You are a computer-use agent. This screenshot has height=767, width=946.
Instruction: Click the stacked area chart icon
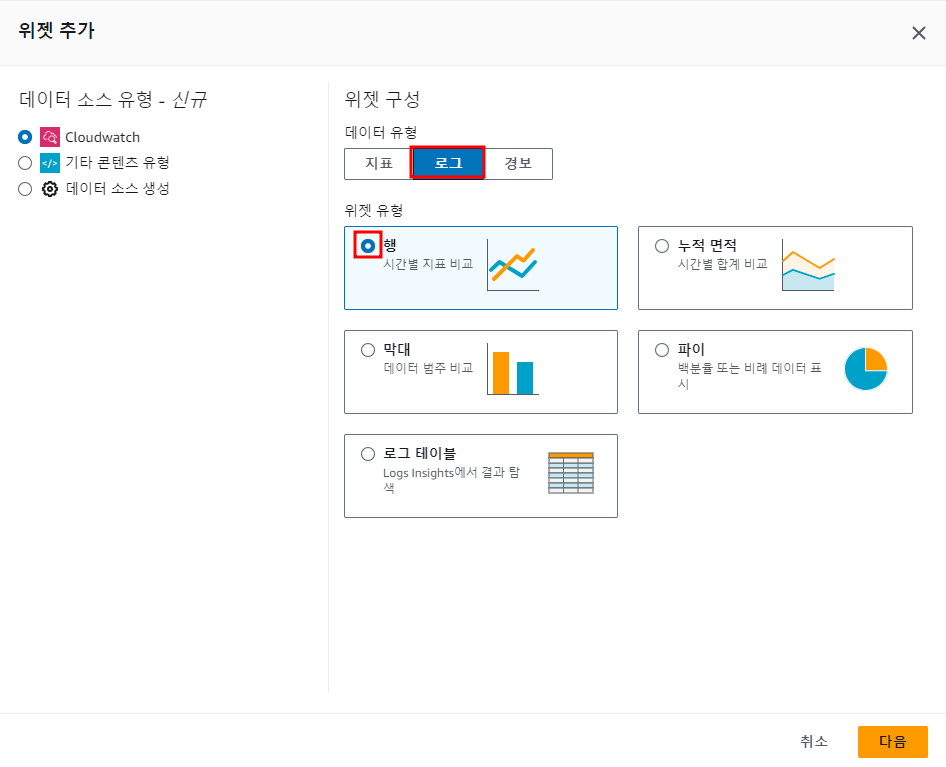808,265
